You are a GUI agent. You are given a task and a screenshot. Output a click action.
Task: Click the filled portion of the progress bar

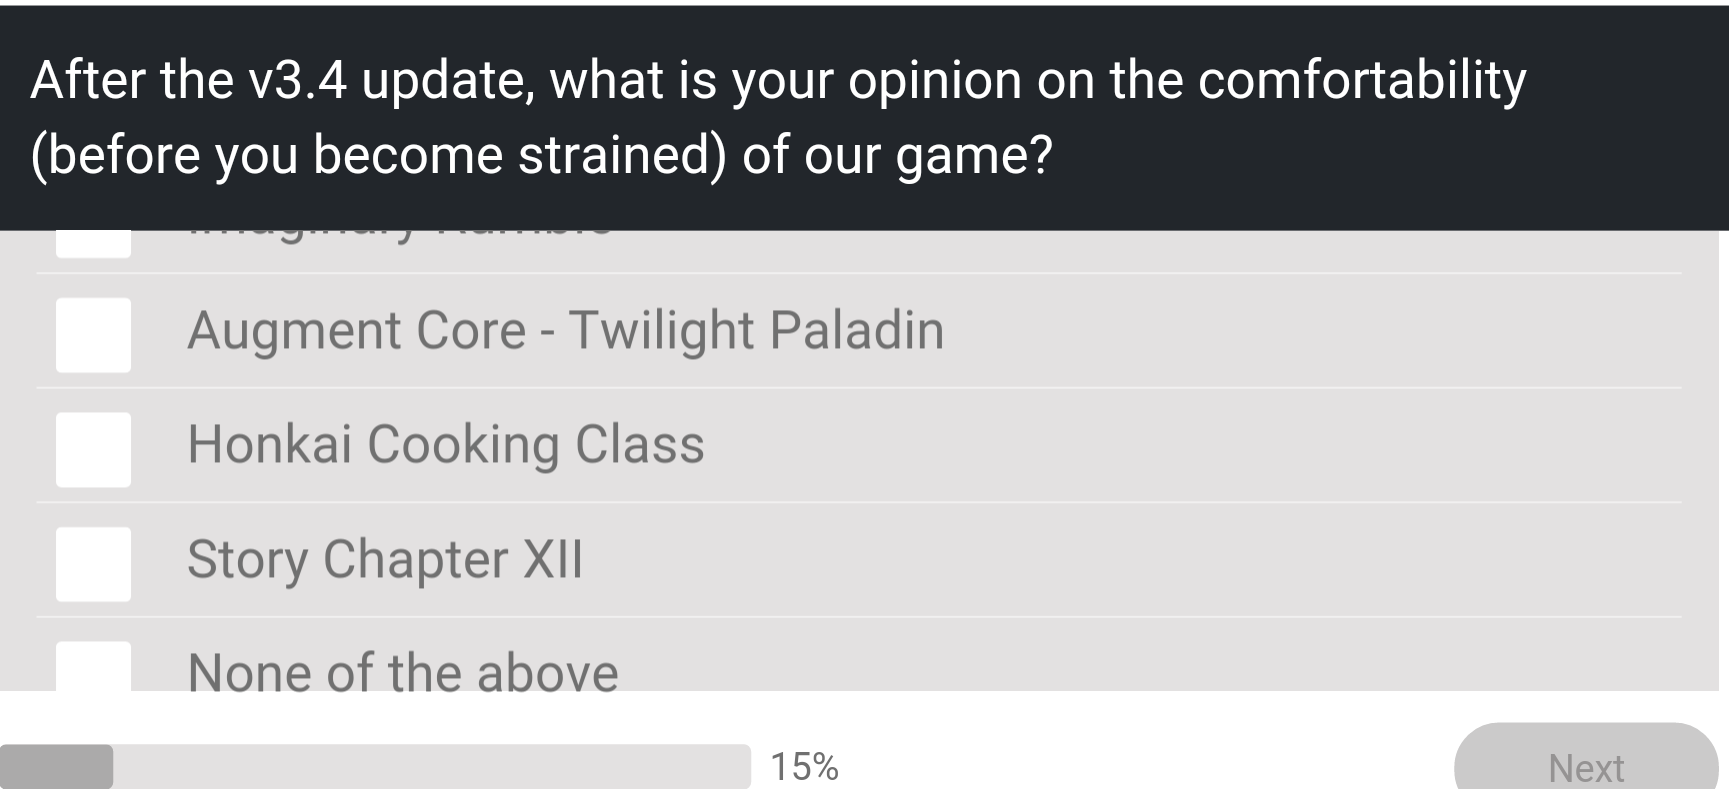(56, 766)
